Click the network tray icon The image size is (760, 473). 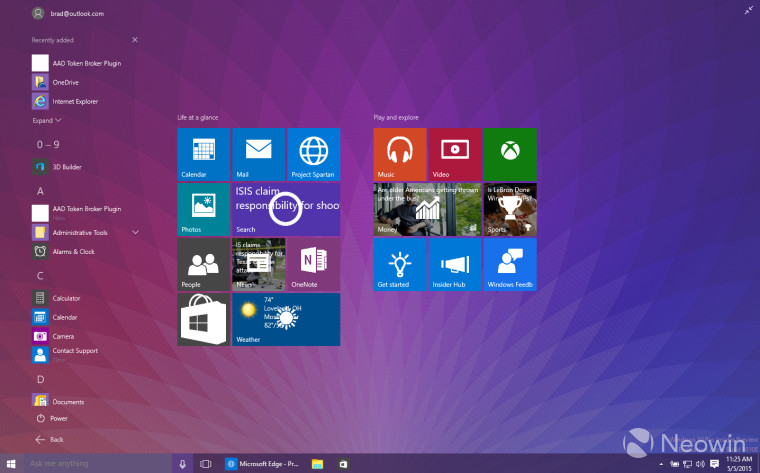tap(687, 464)
